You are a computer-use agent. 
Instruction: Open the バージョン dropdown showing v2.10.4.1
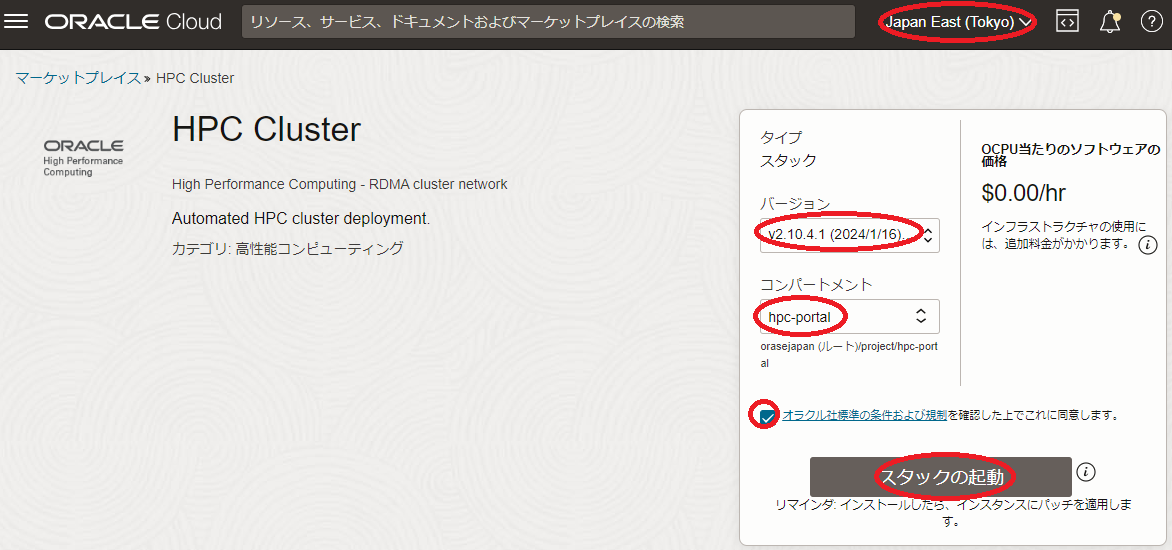point(849,235)
